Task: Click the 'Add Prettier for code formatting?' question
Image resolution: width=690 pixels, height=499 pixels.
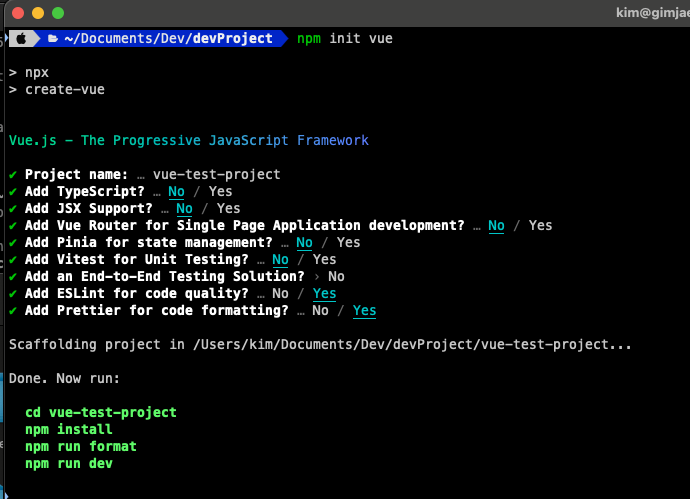Action: pyautogui.click(x=157, y=311)
